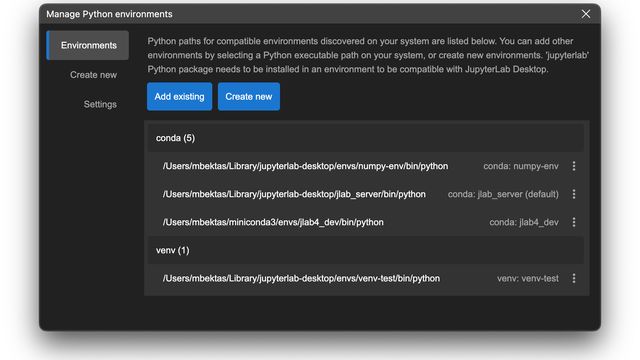Click the Add existing button
This screenshot has height=360, width=640.
pos(180,96)
